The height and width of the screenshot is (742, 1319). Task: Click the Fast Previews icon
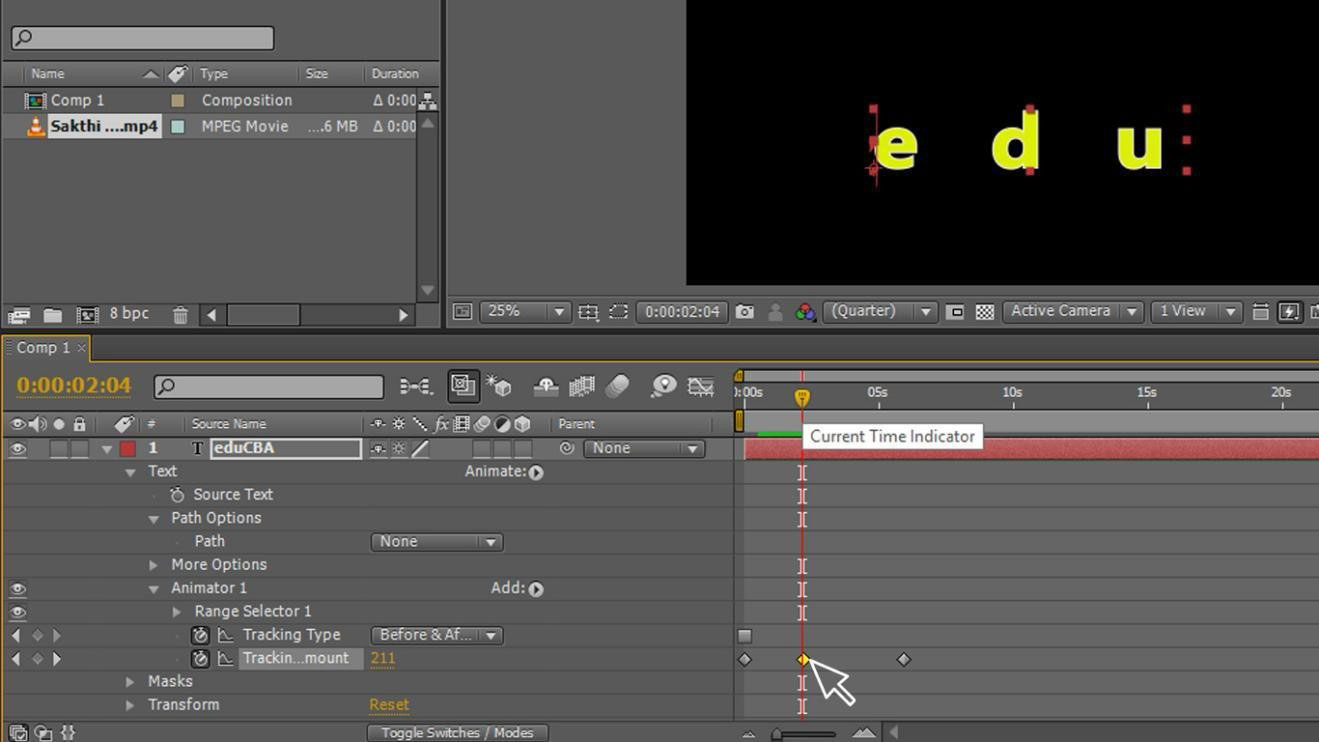pyautogui.click(x=1290, y=312)
